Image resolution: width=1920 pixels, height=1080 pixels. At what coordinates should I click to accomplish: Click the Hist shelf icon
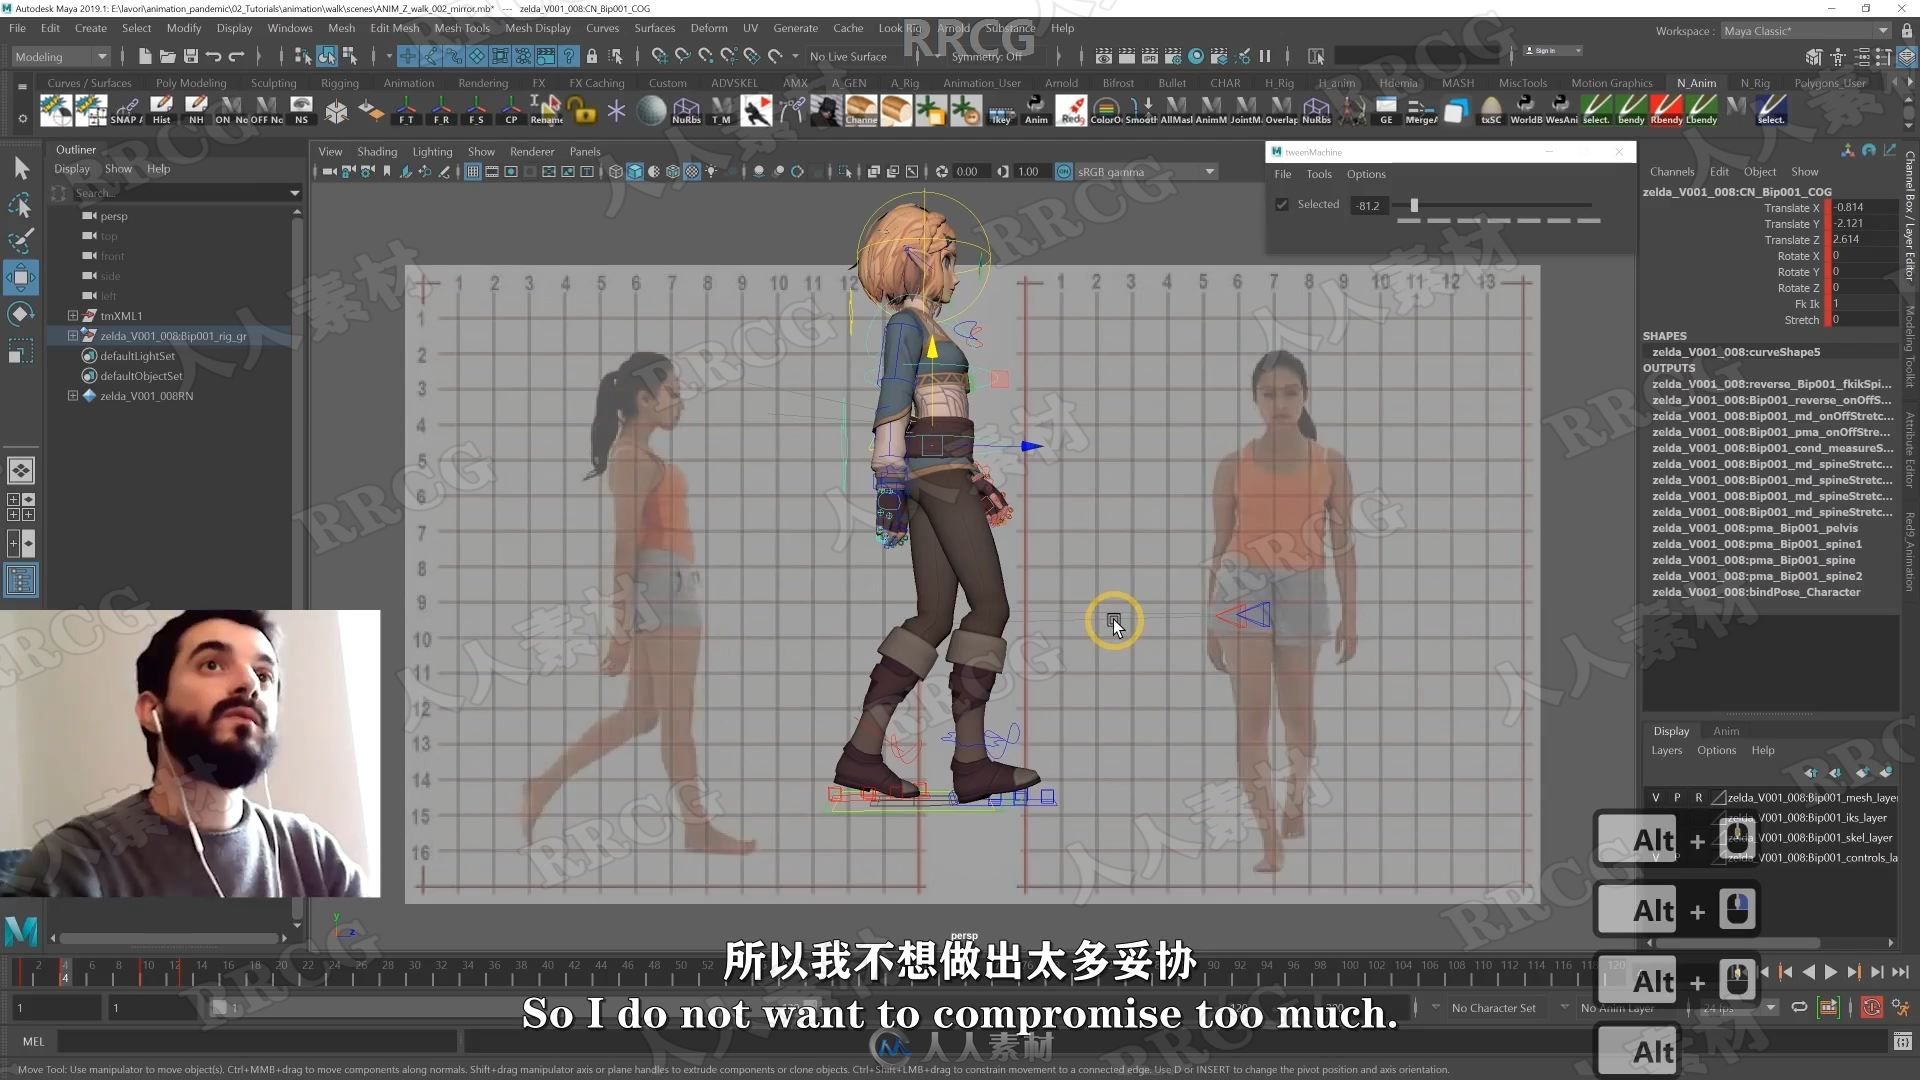coord(161,110)
